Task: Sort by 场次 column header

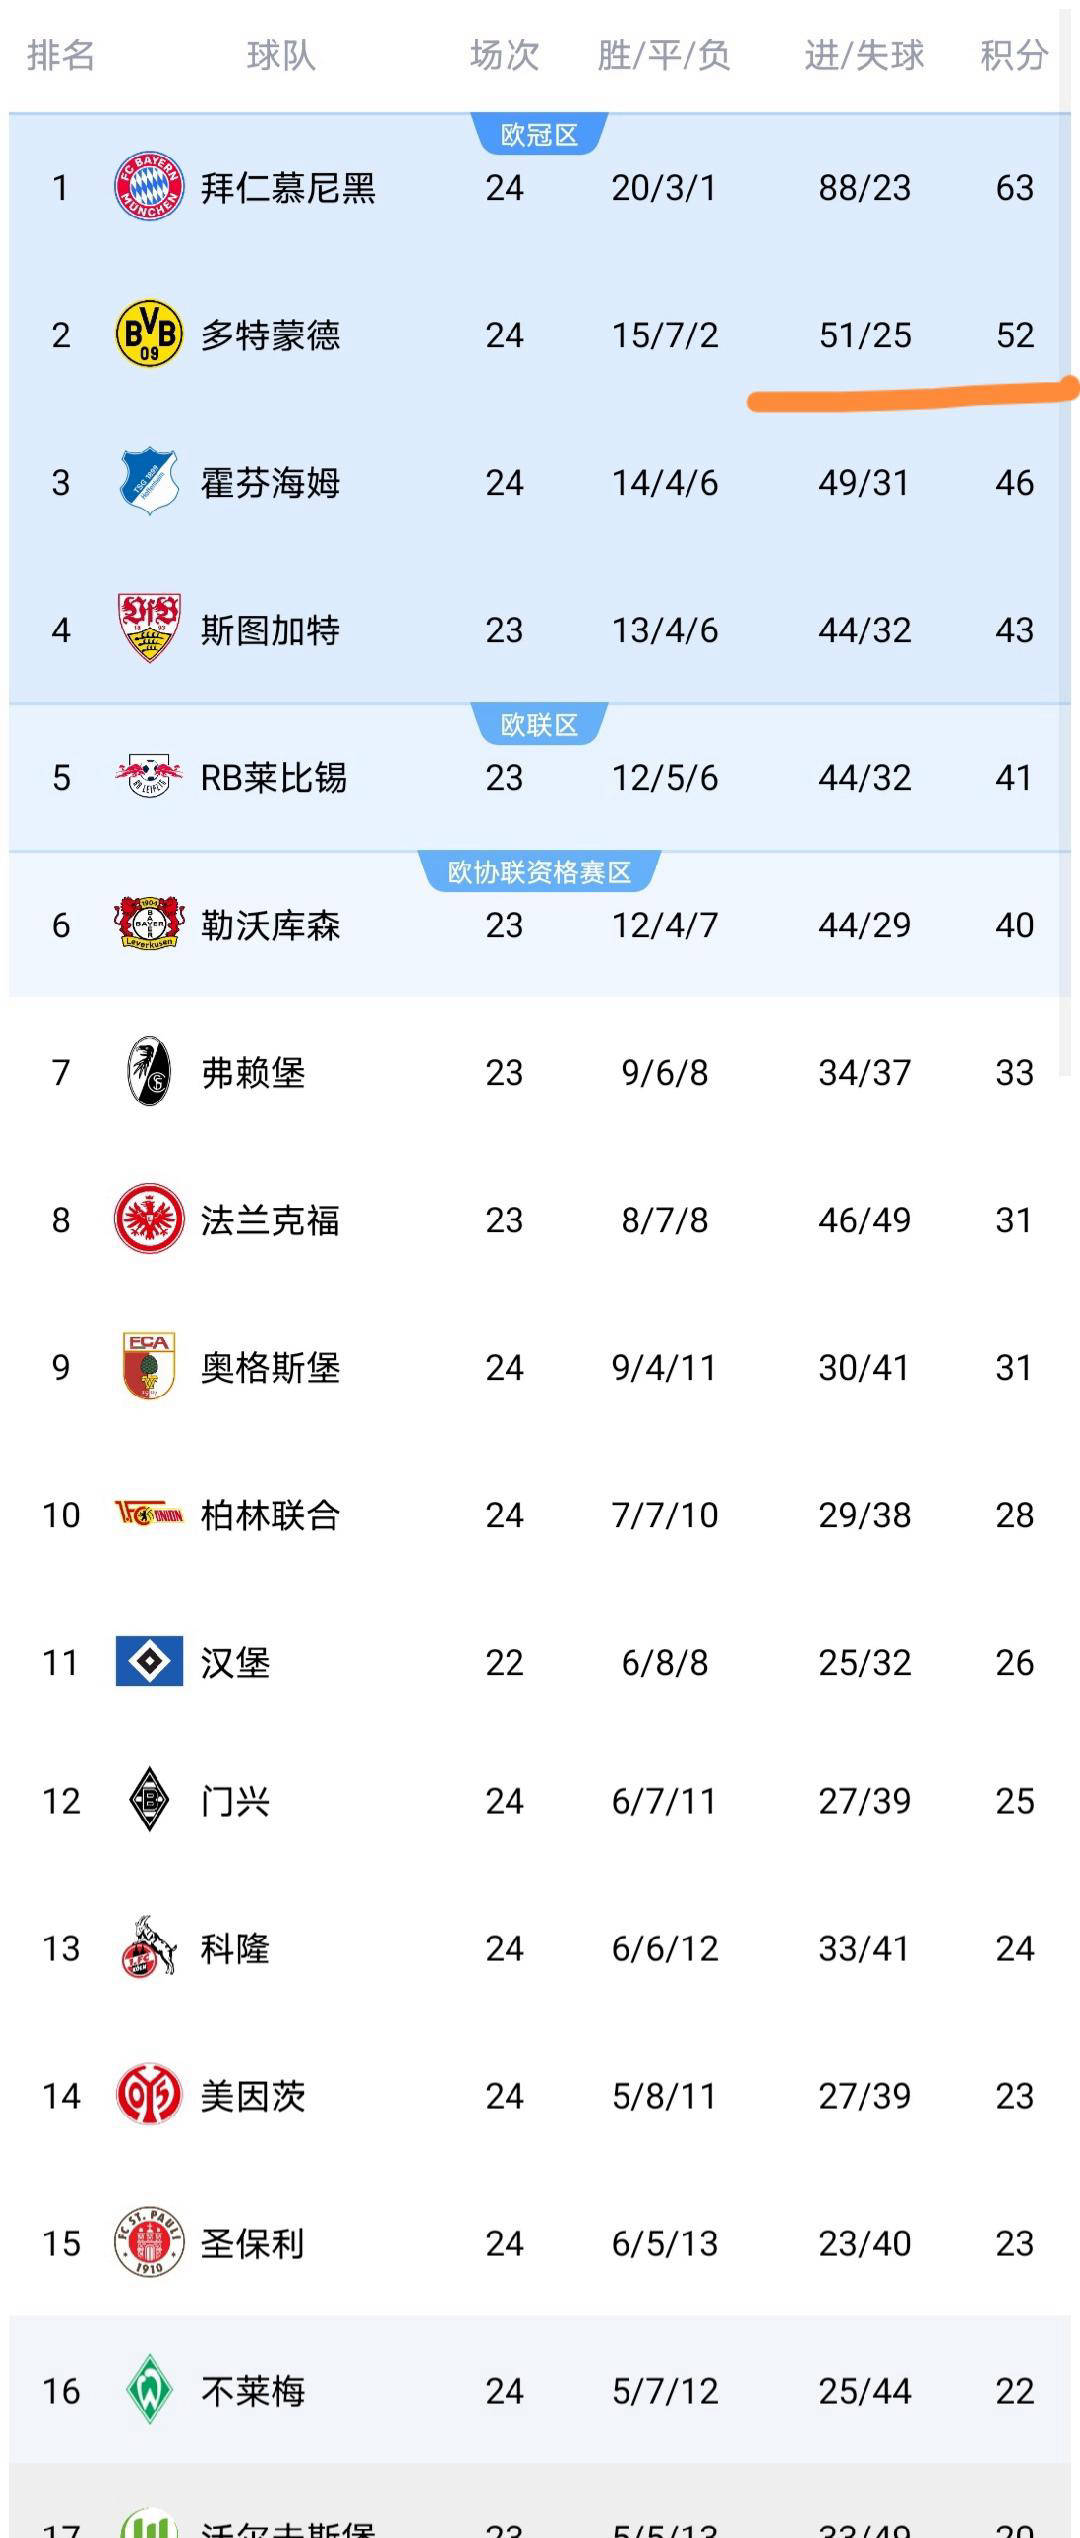Action: point(504,55)
